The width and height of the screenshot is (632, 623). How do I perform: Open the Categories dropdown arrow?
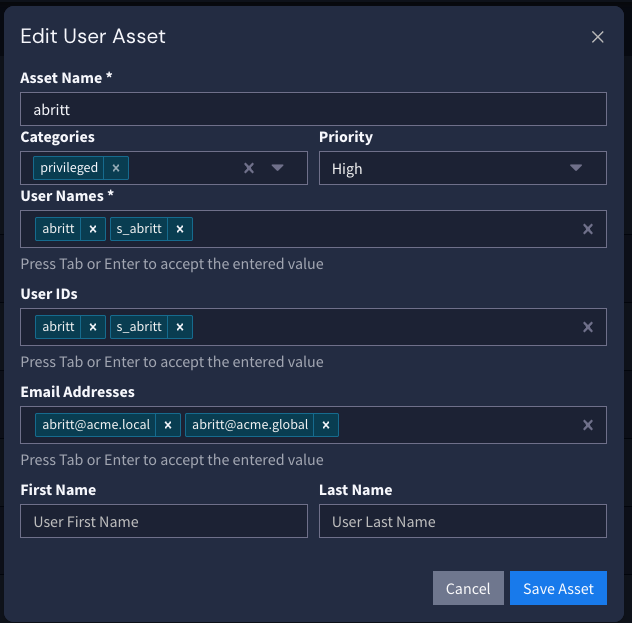277,168
